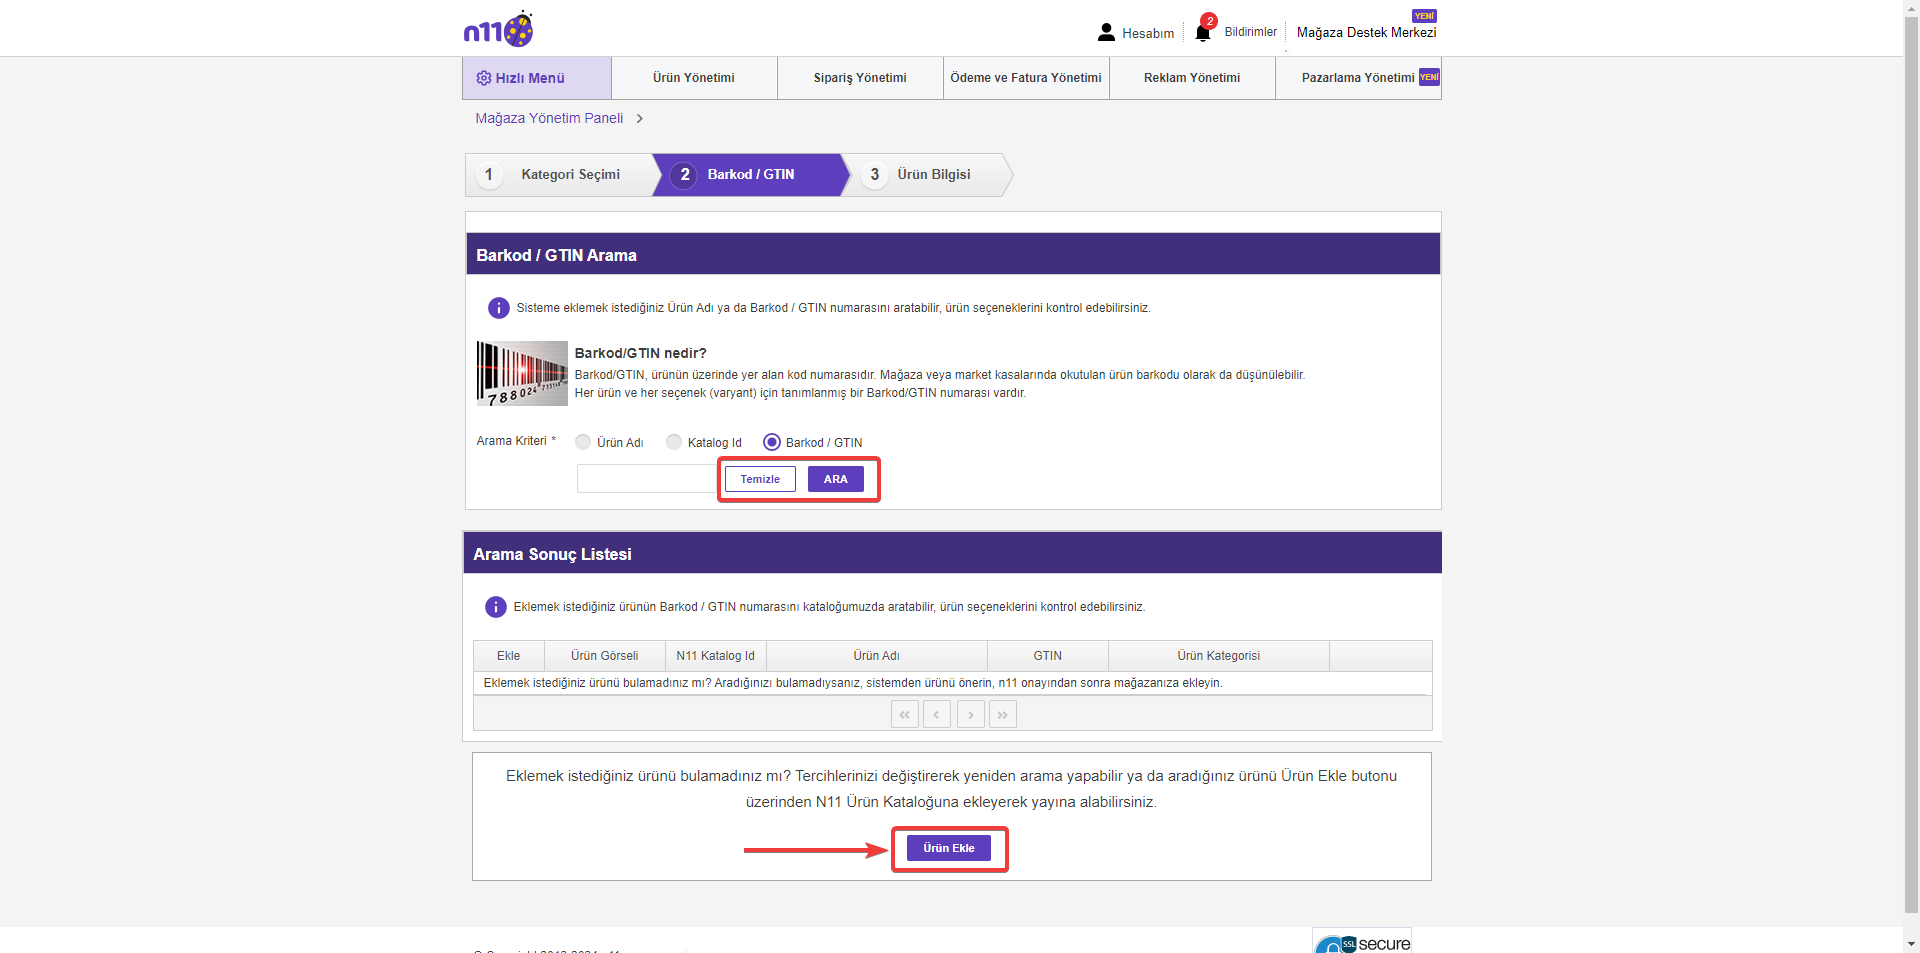This screenshot has width=1920, height=953.
Task: Click the SSL secure badge
Action: (1362, 941)
